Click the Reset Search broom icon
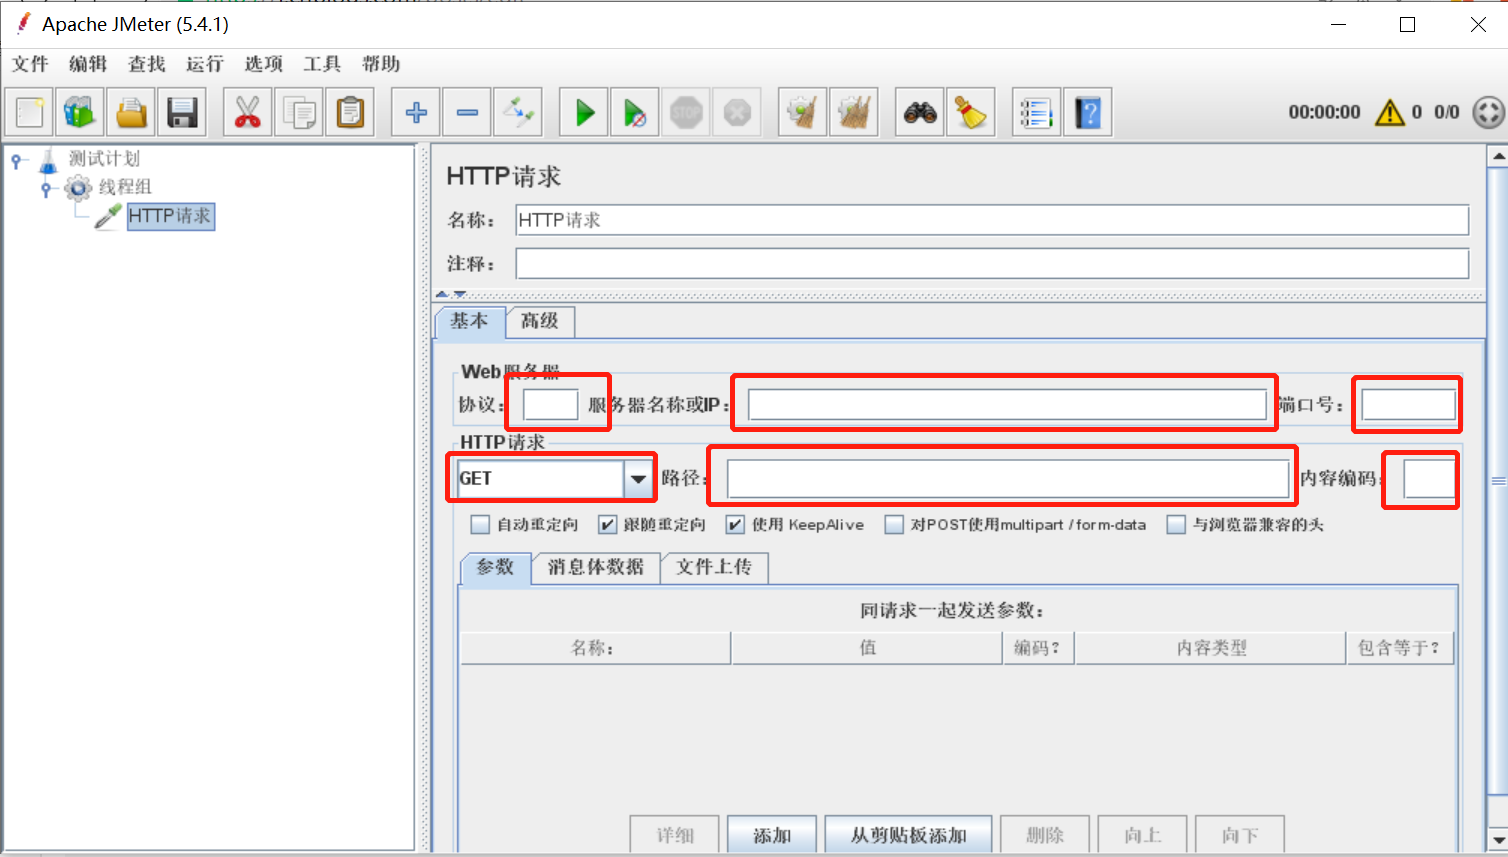The width and height of the screenshot is (1508, 857). (x=971, y=112)
